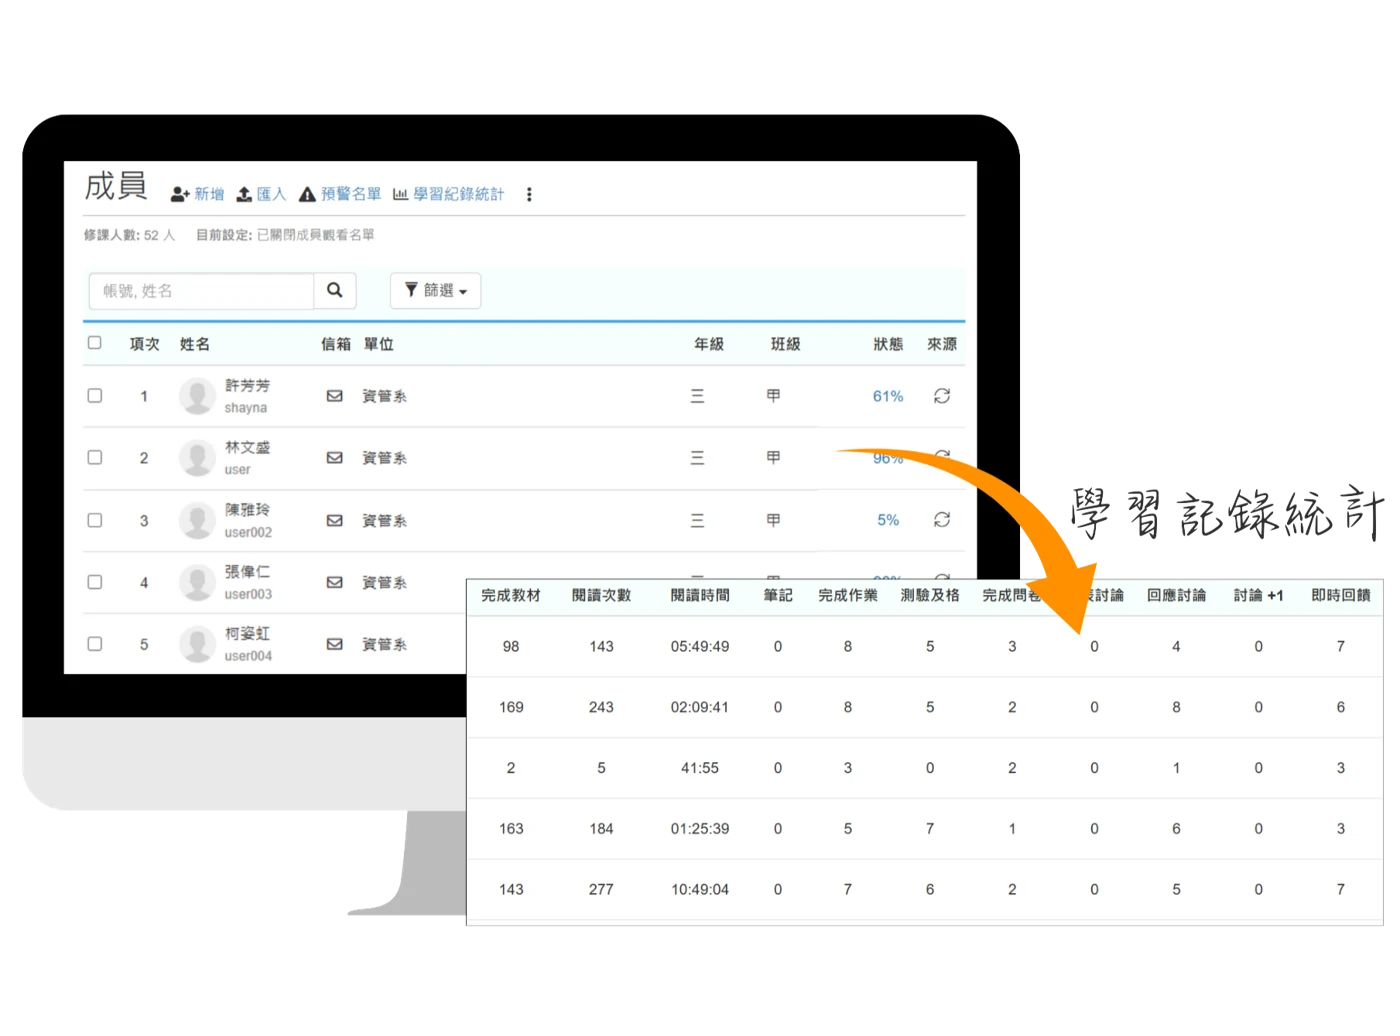This screenshot has width=1400, height=1036.
Task: Click the 討論 +1 column header
Action: pyautogui.click(x=1258, y=595)
